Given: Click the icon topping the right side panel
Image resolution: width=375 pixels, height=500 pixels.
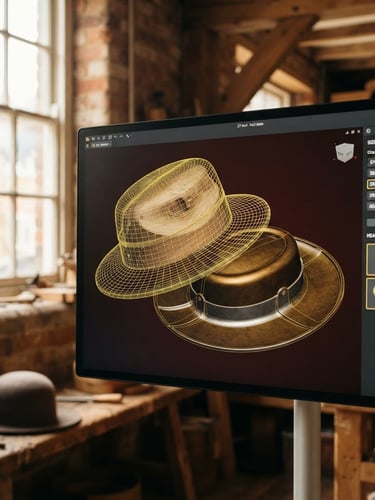Looking at the screenshot, I should coord(368,131).
